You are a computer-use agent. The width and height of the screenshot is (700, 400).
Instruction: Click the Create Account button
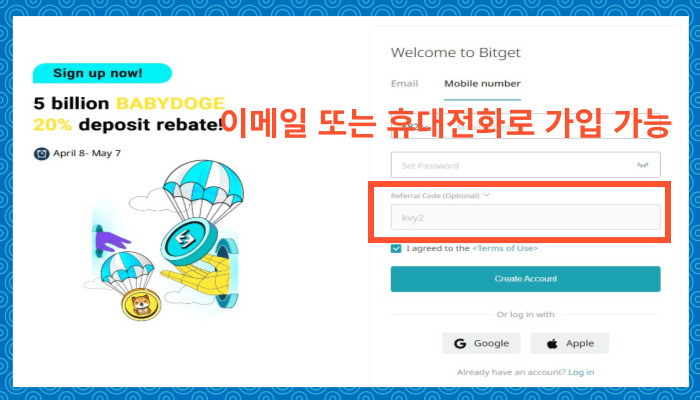(x=525, y=279)
